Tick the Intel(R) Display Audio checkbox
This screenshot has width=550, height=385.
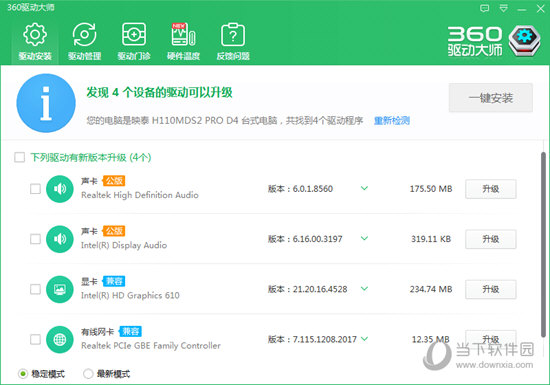[35, 239]
